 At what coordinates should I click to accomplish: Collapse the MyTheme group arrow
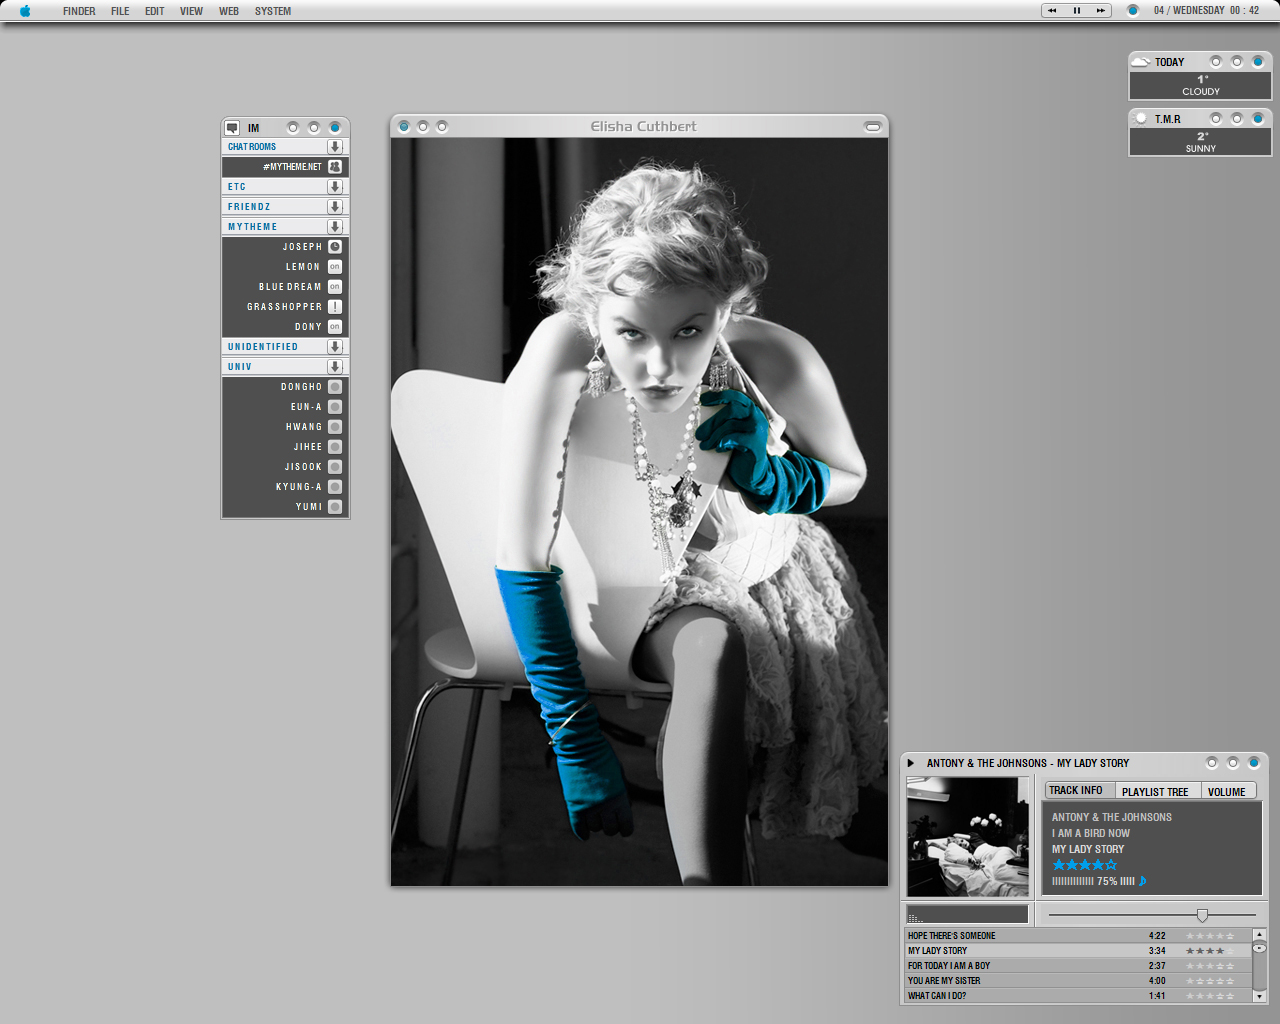tap(335, 227)
